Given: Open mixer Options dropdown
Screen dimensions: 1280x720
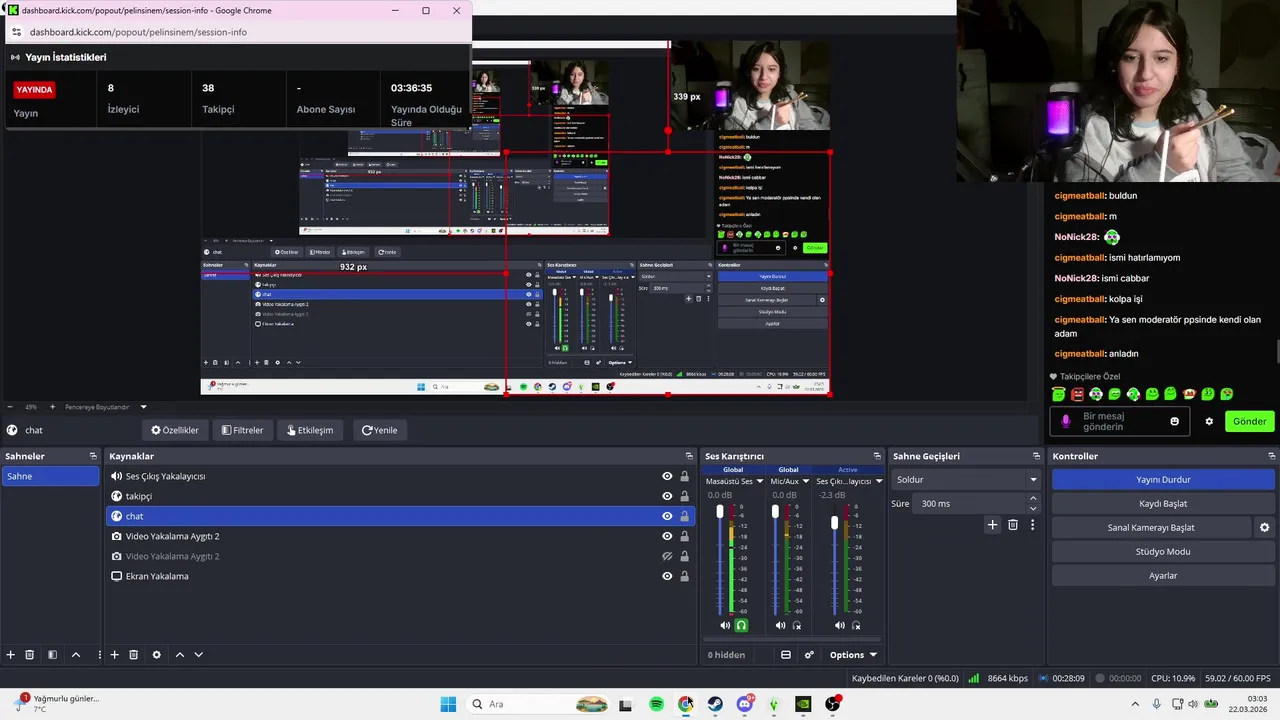Looking at the screenshot, I should point(853,655).
